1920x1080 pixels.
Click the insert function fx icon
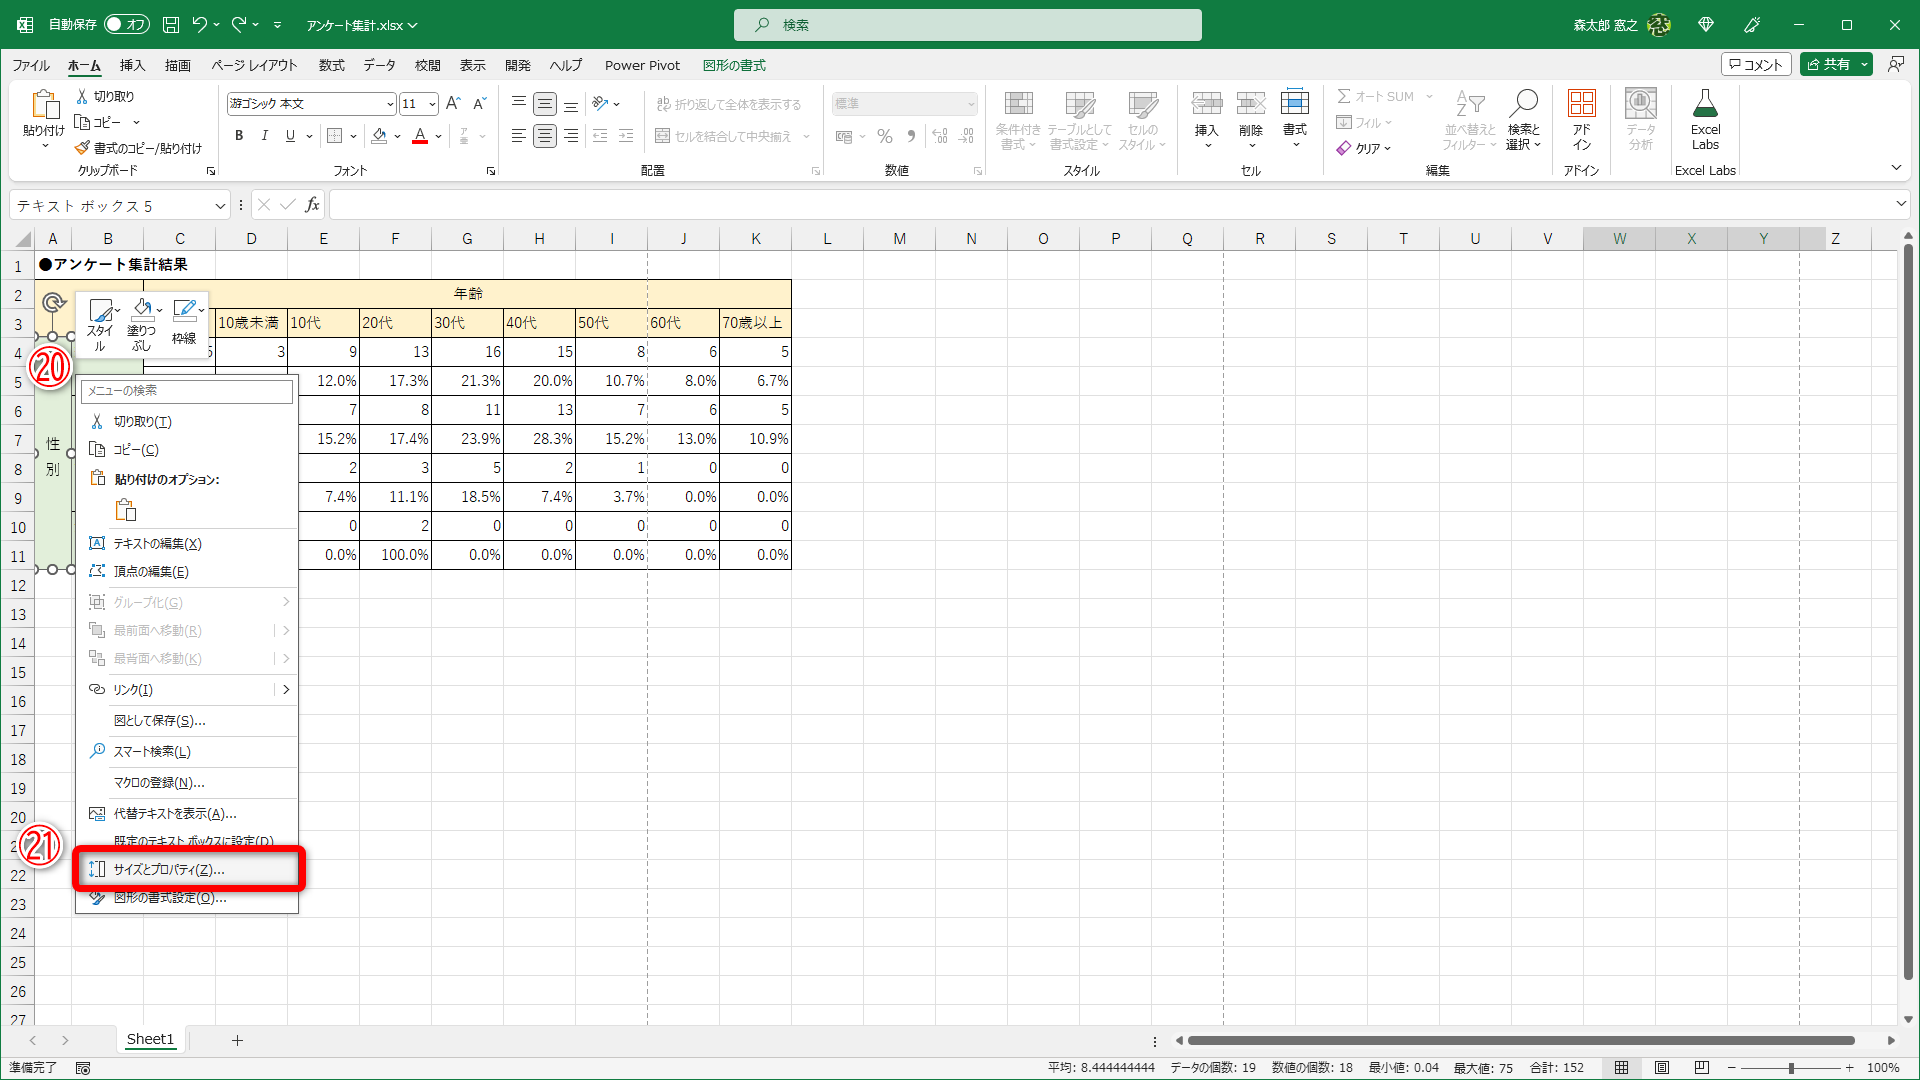pos(313,205)
